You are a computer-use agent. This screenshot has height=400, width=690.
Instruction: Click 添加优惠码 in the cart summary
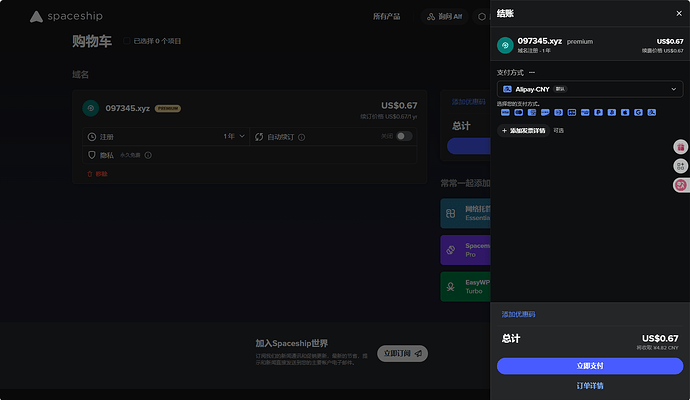tap(469, 102)
